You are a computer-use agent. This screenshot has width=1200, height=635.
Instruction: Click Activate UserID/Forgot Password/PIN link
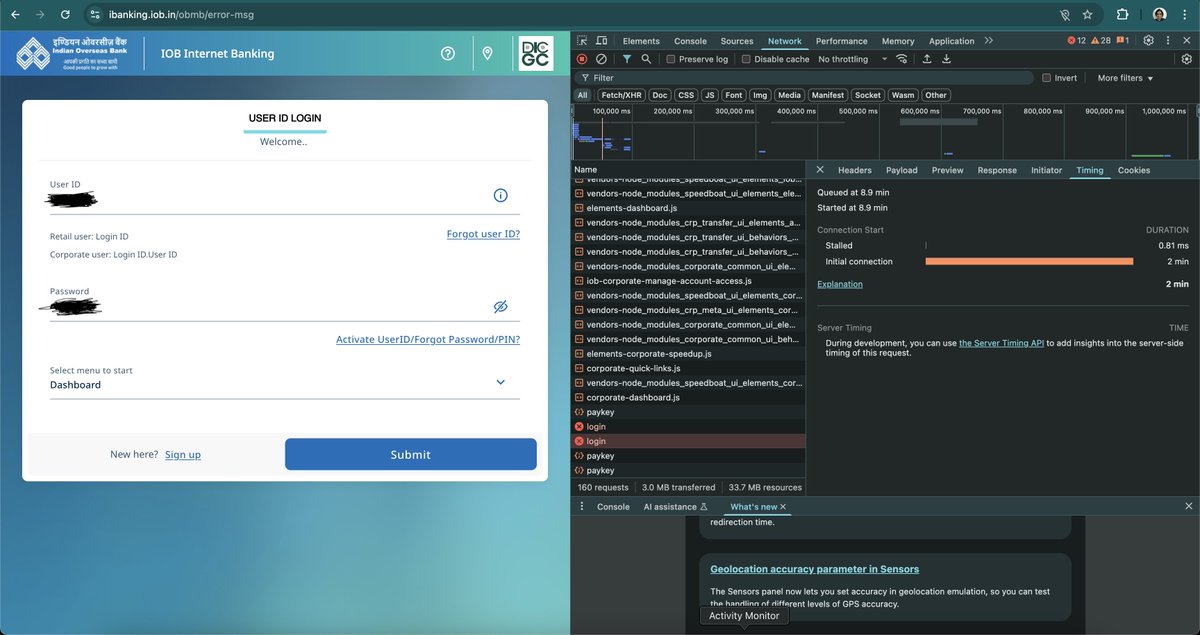(x=428, y=340)
